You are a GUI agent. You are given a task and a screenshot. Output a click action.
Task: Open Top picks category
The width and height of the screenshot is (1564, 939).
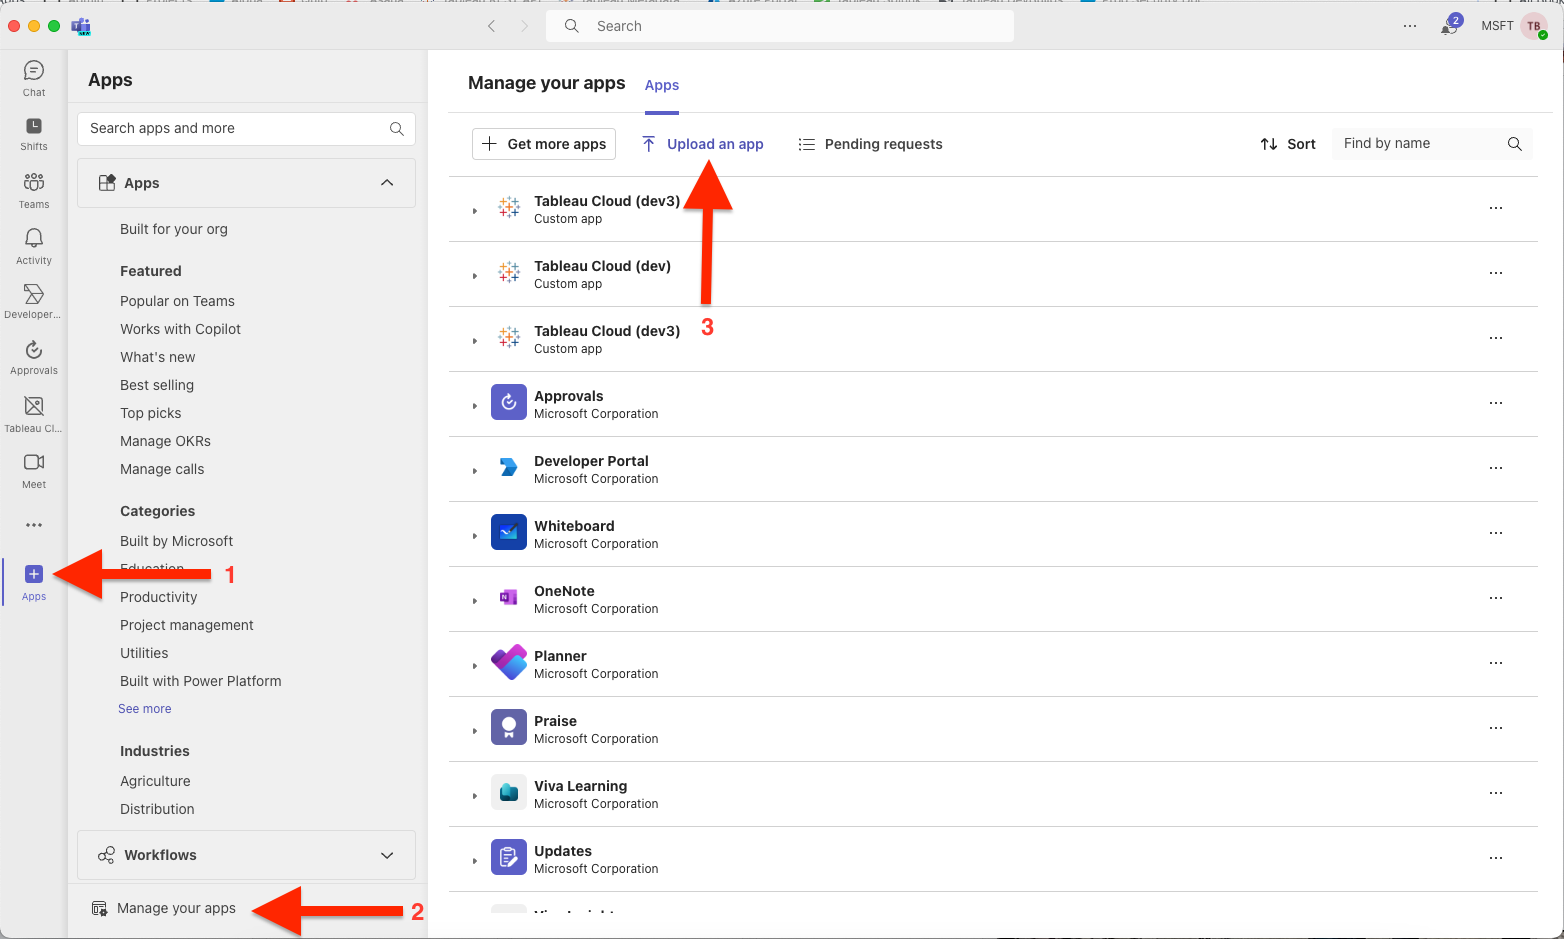click(x=151, y=413)
